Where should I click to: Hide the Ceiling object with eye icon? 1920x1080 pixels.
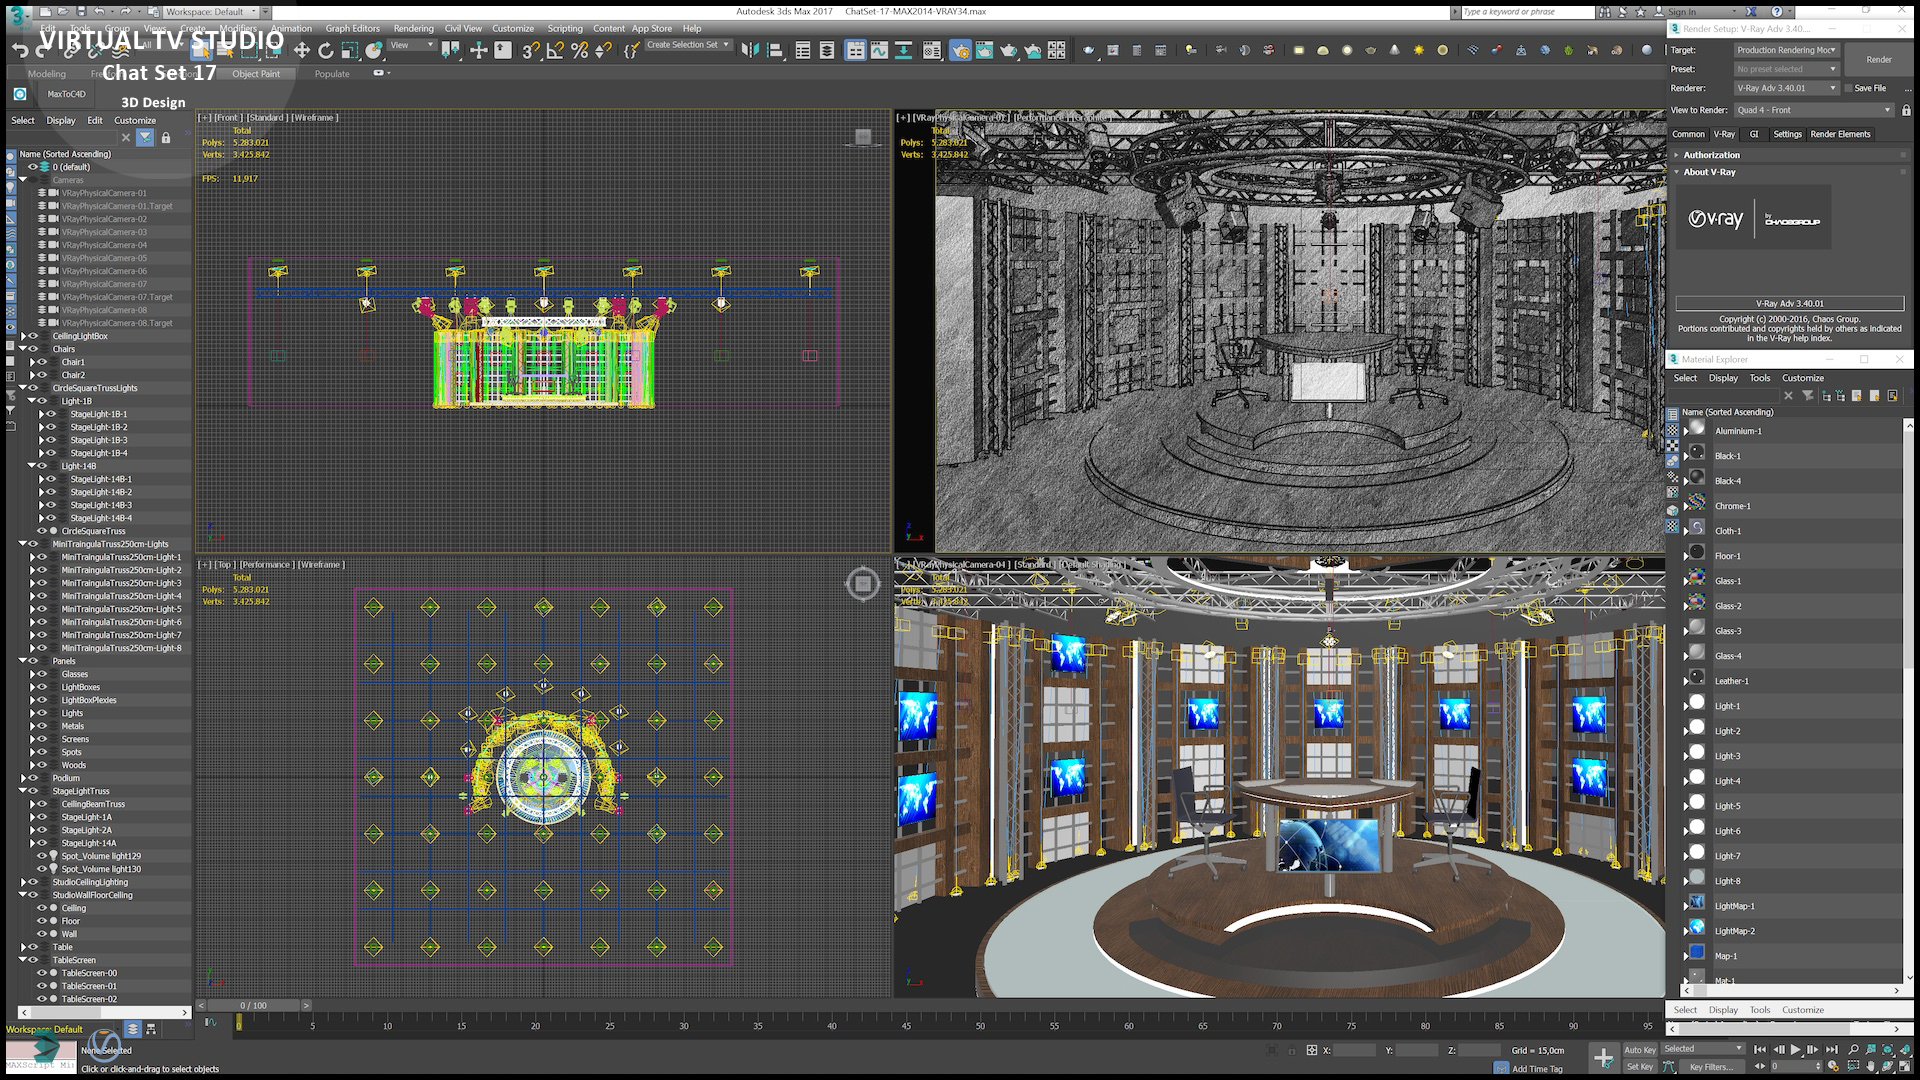pos(43,908)
